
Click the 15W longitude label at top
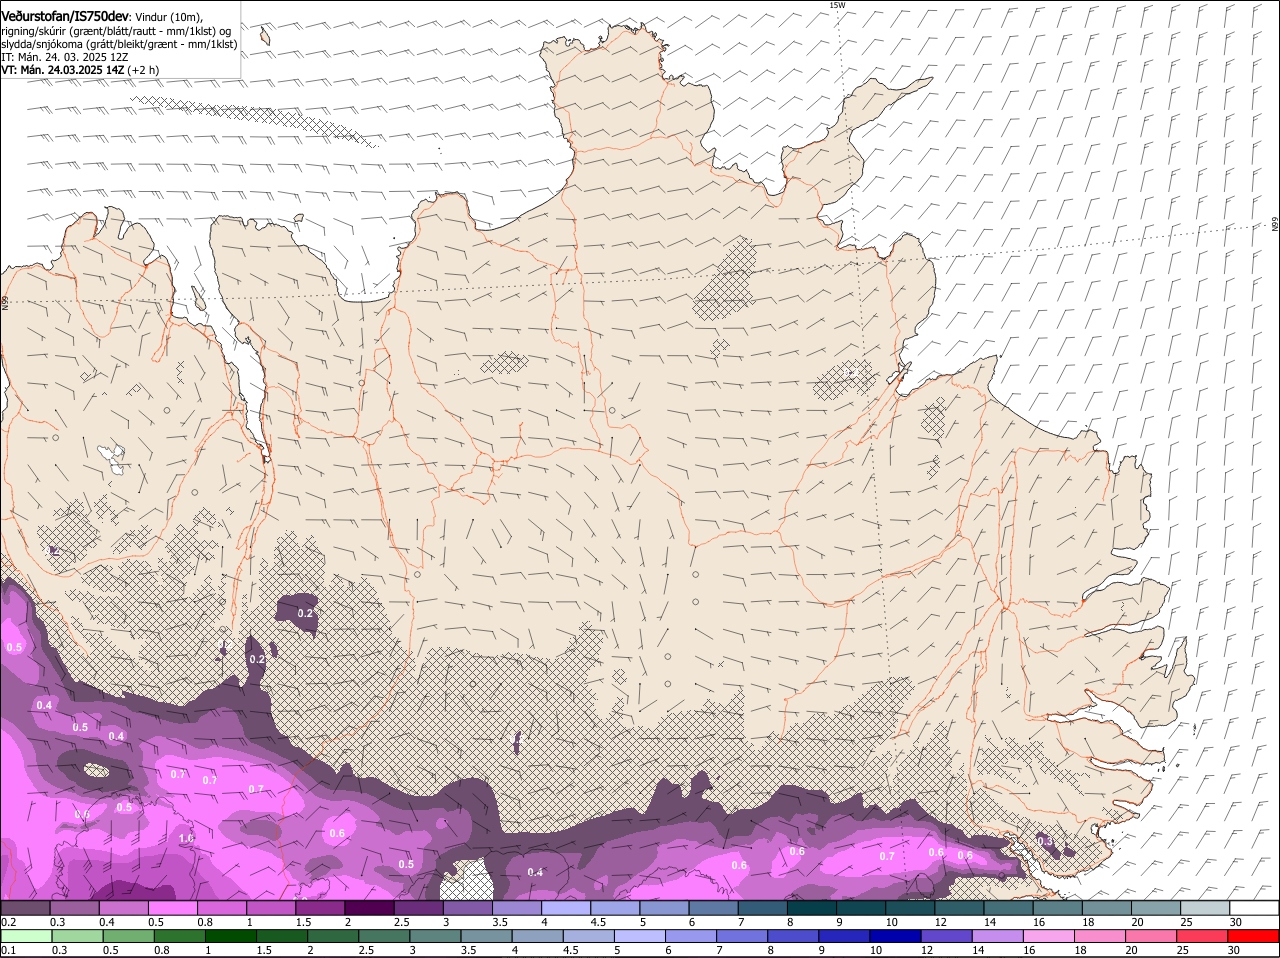point(837,5)
